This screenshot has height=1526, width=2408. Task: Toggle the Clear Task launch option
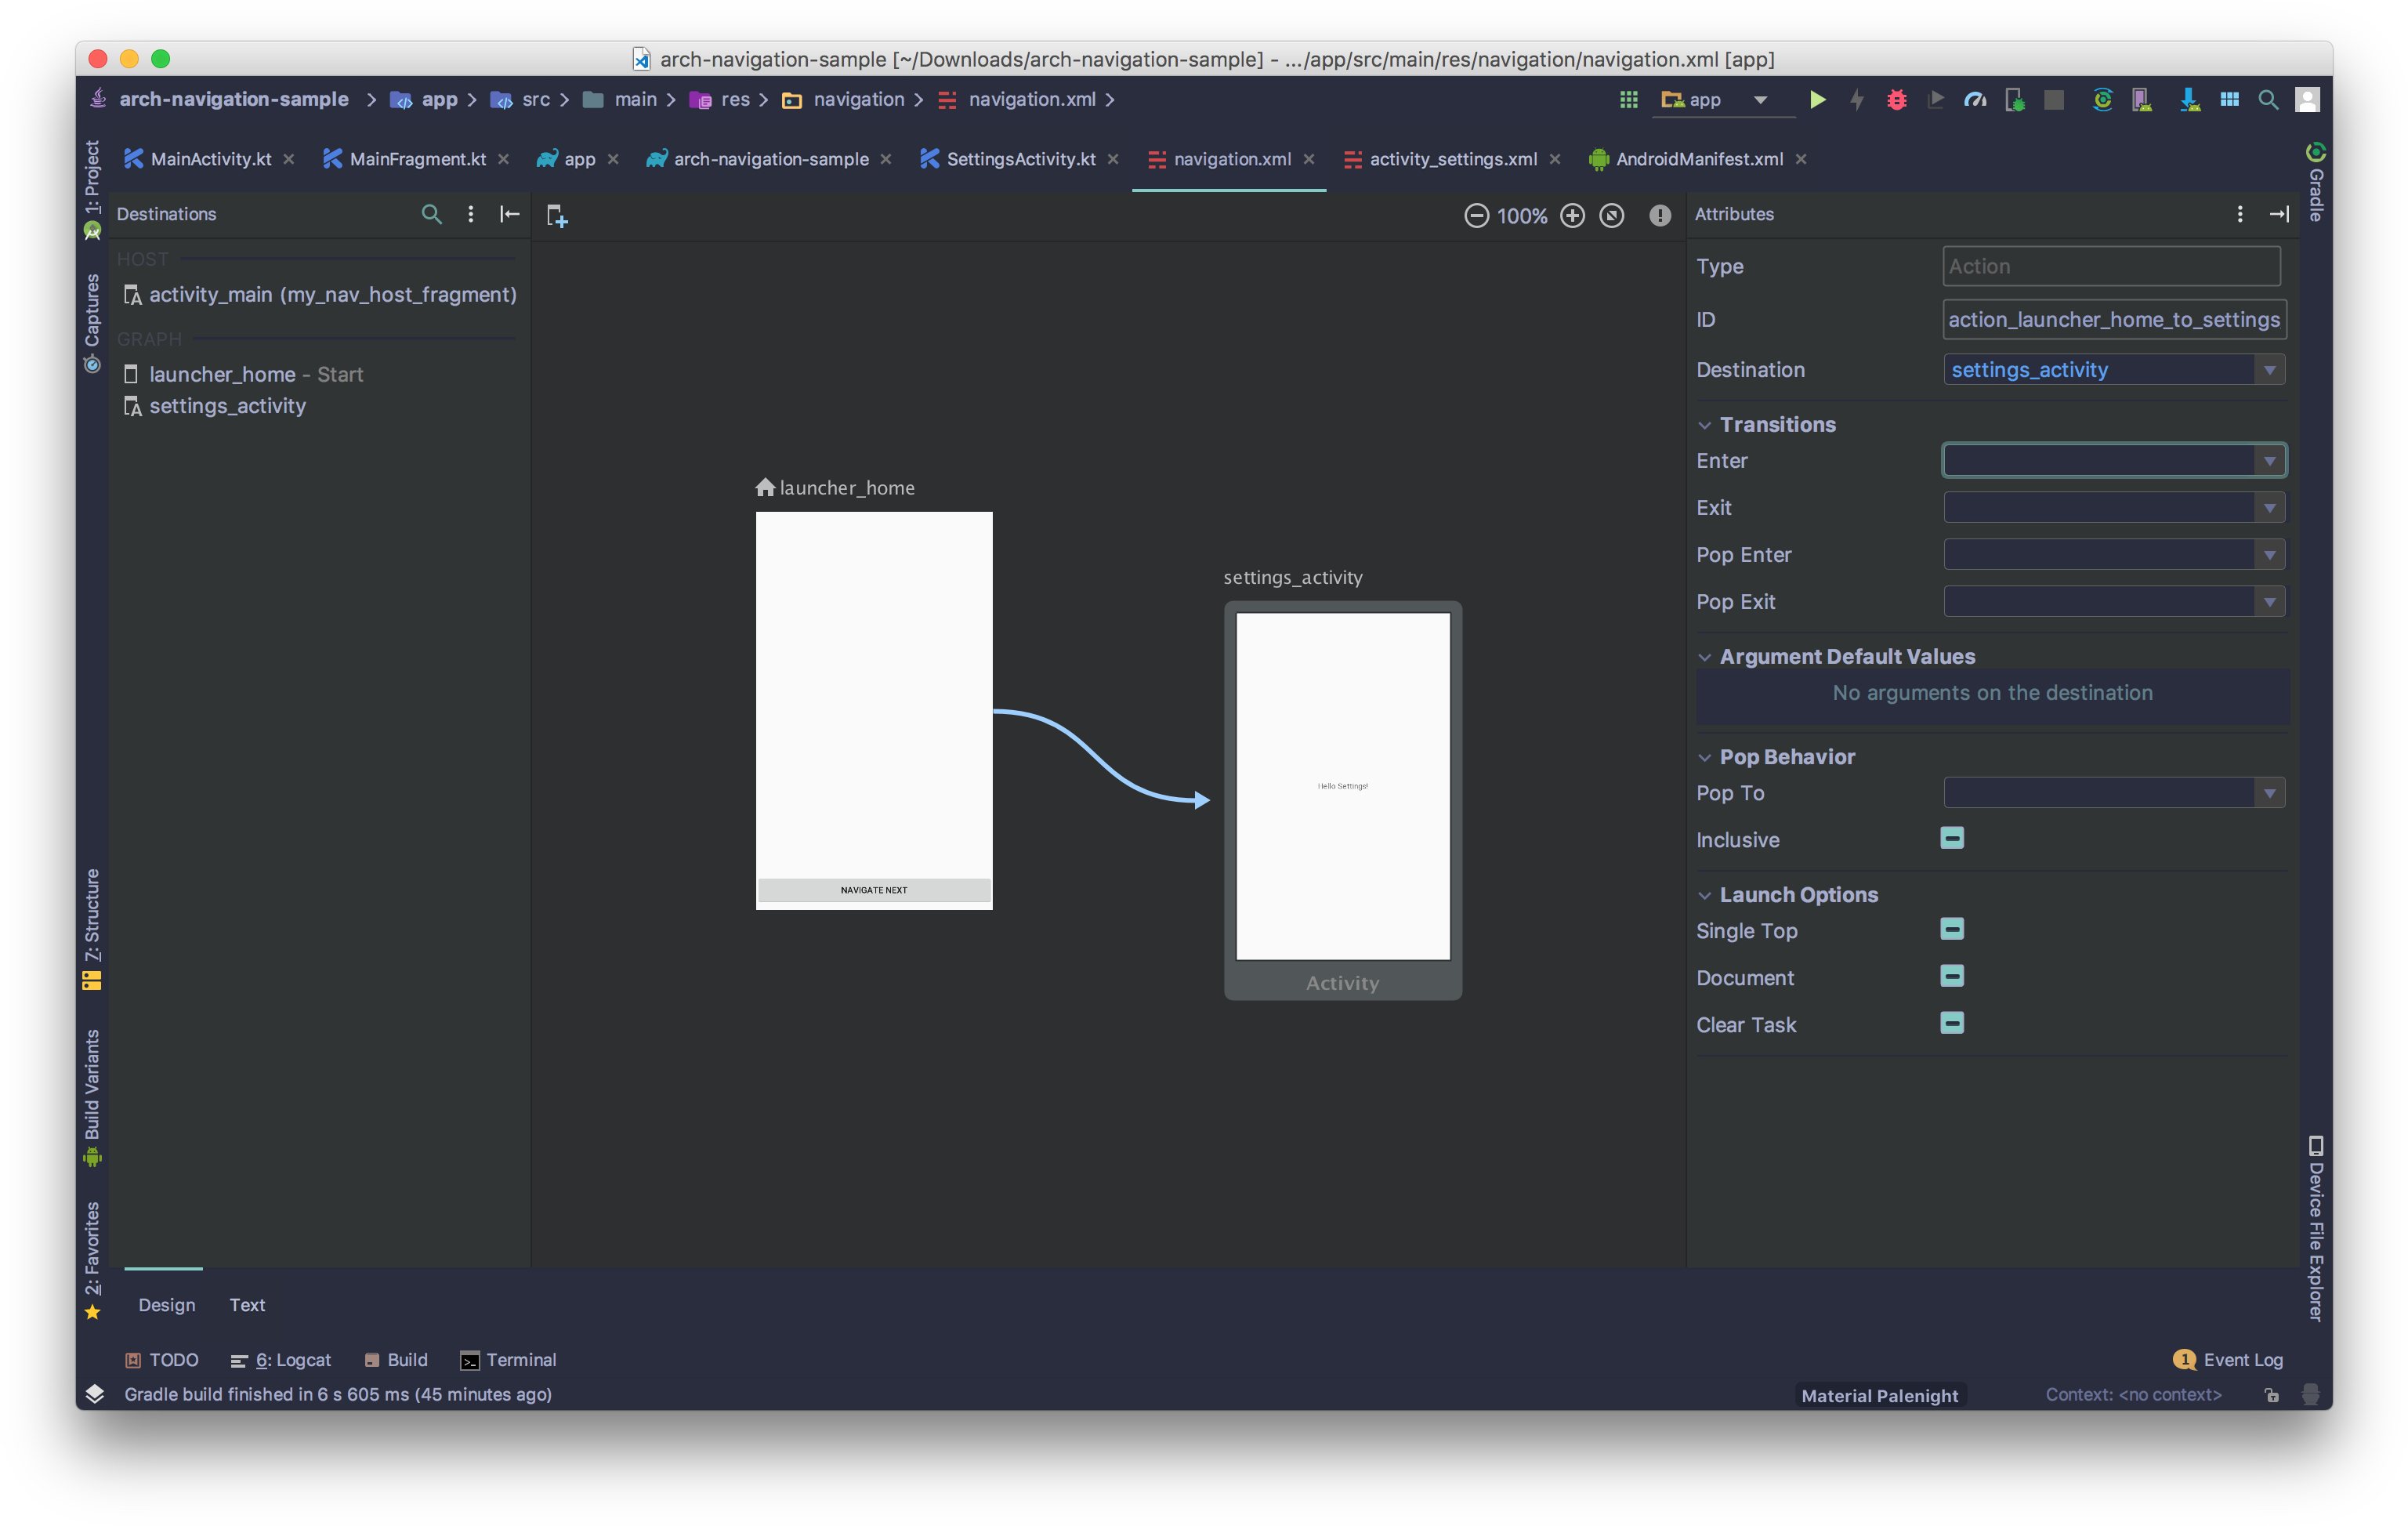coord(1952,1023)
